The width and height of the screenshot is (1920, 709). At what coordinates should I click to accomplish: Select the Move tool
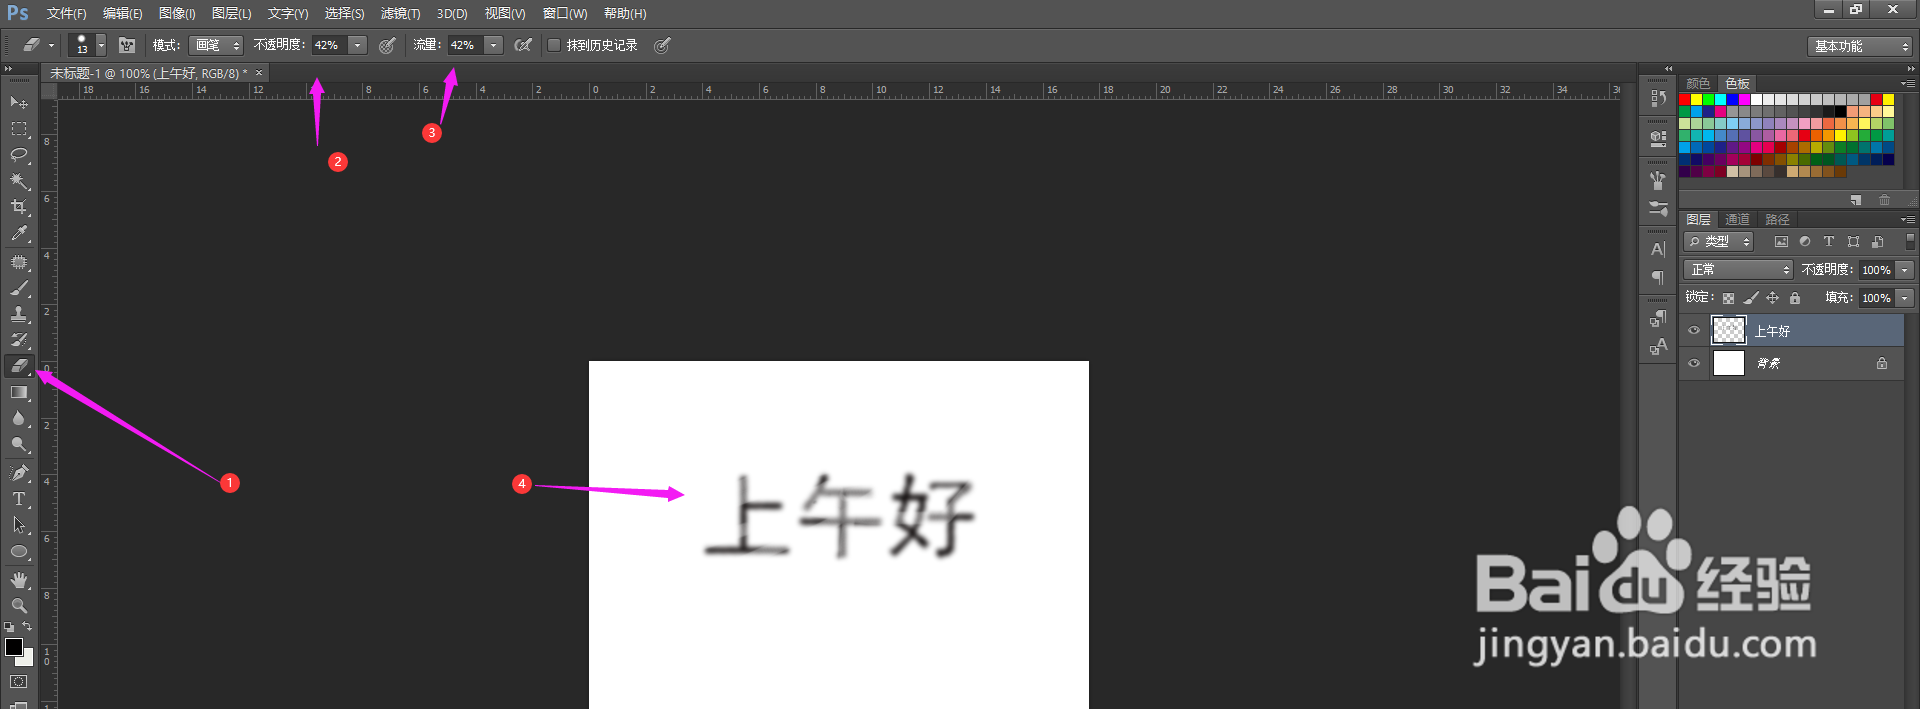[19, 102]
